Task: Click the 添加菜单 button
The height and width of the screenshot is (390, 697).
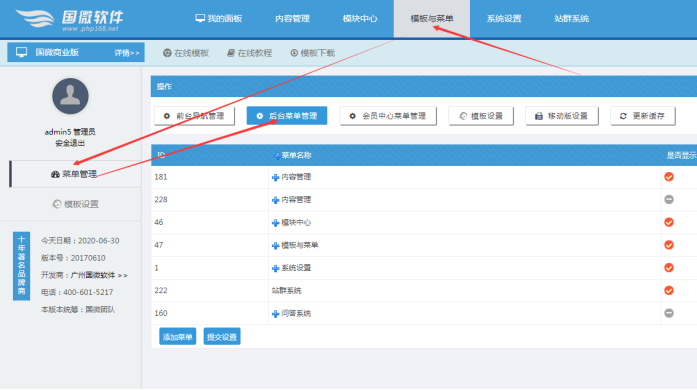Action: point(177,337)
